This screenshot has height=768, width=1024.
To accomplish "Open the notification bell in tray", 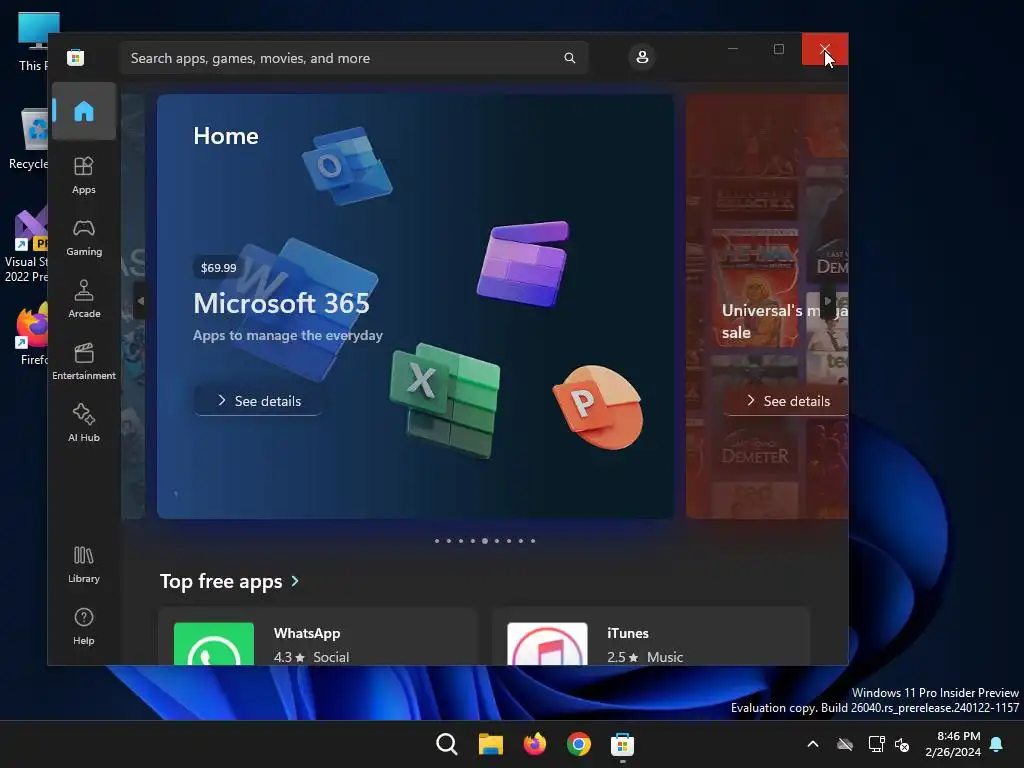I will pos(997,744).
